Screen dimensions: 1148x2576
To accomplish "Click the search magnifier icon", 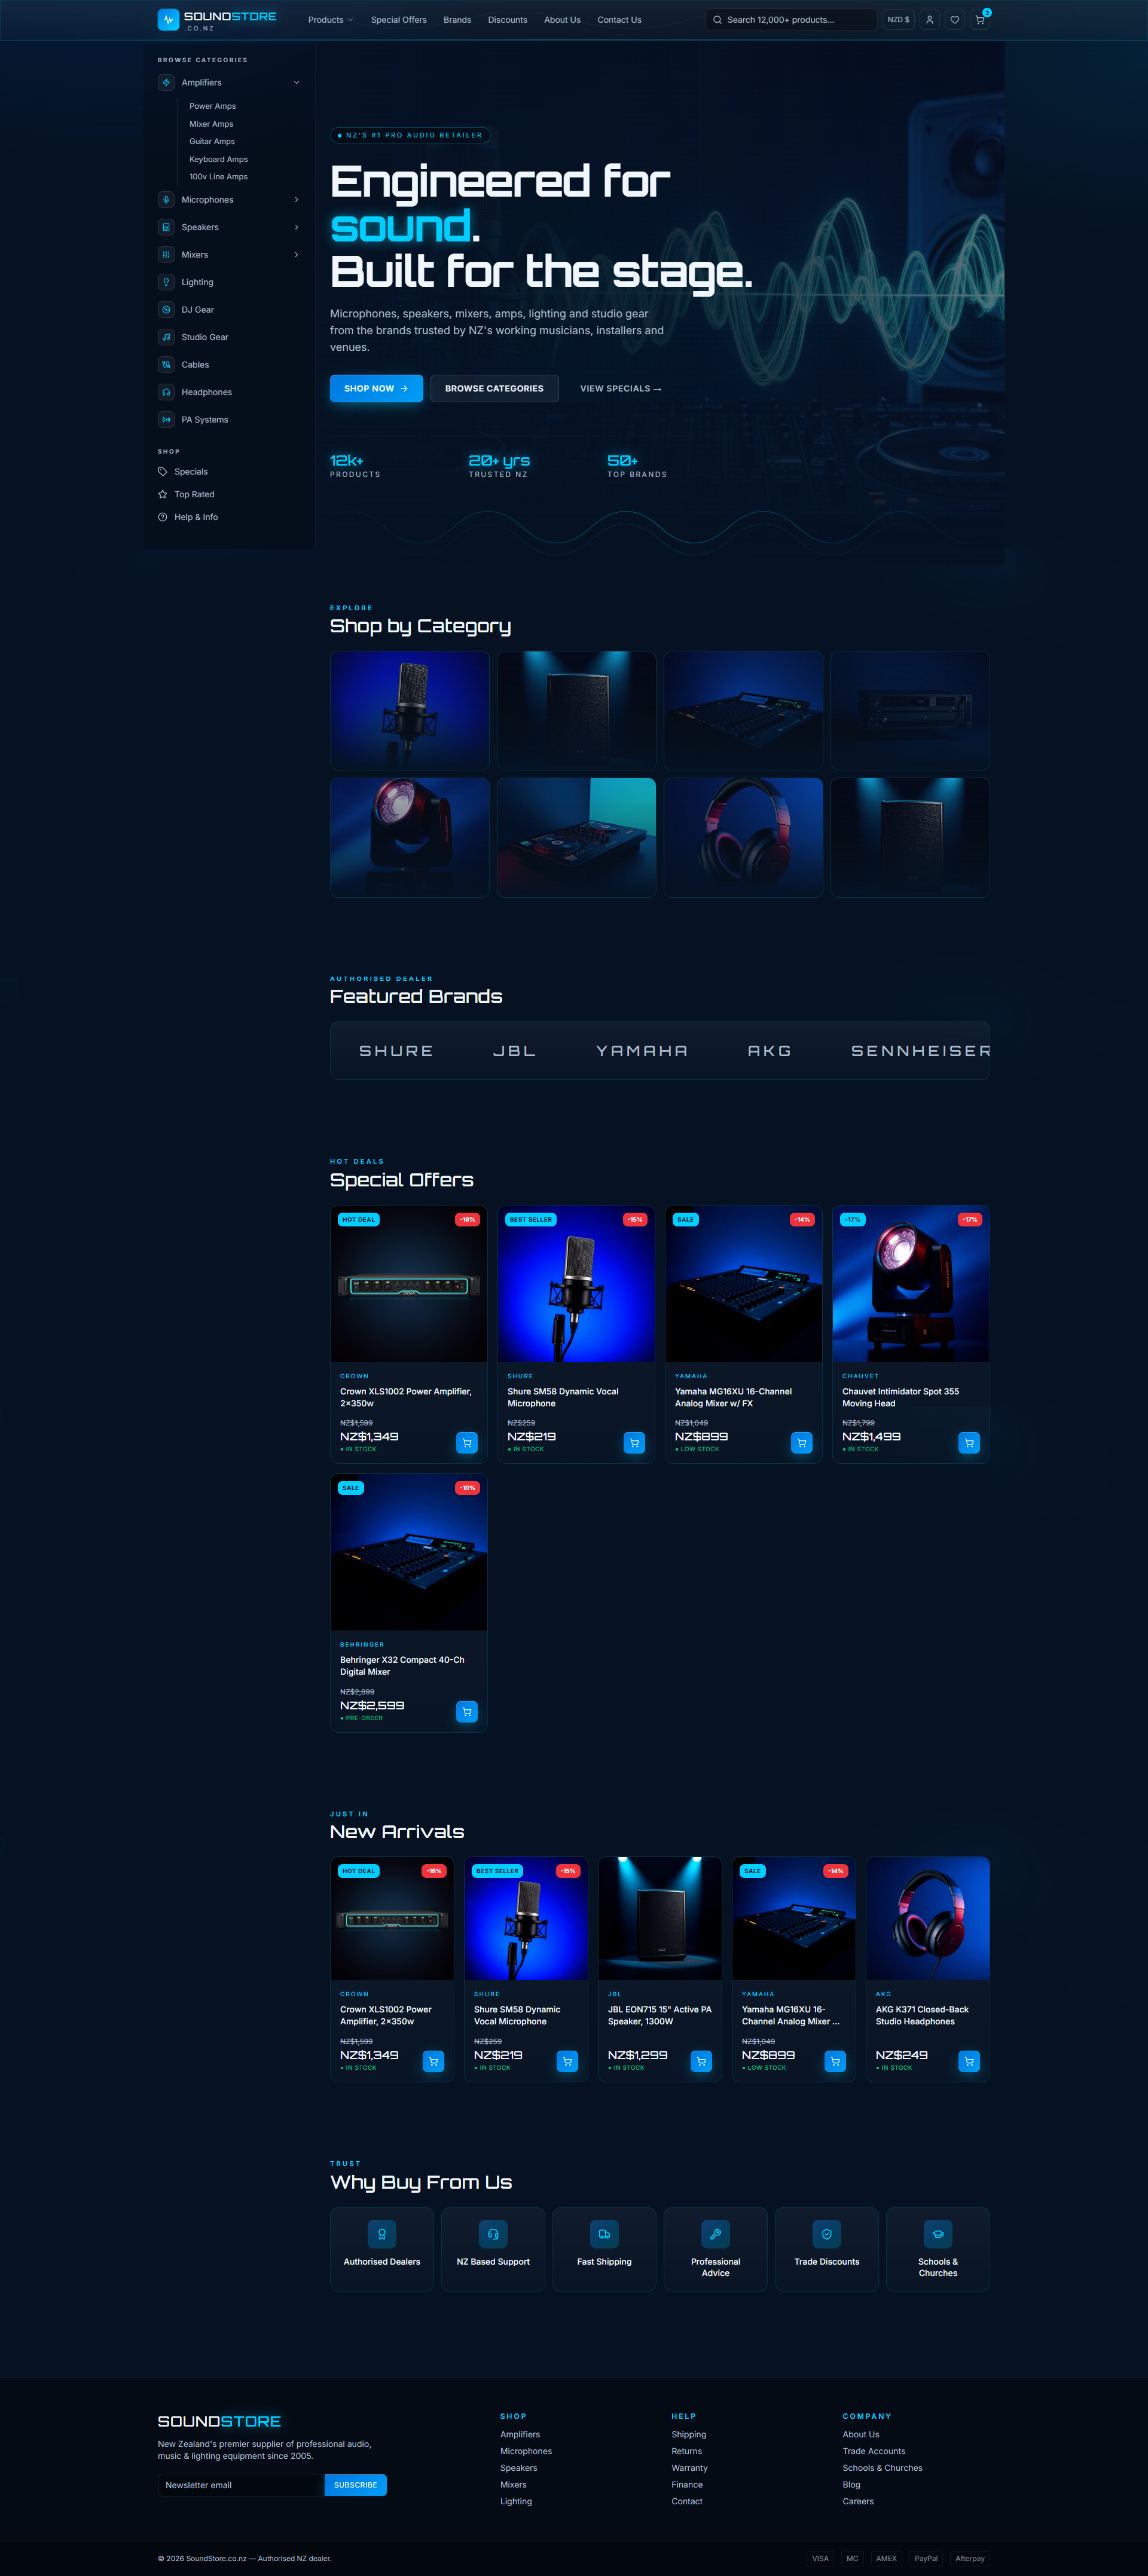I will click(x=717, y=20).
